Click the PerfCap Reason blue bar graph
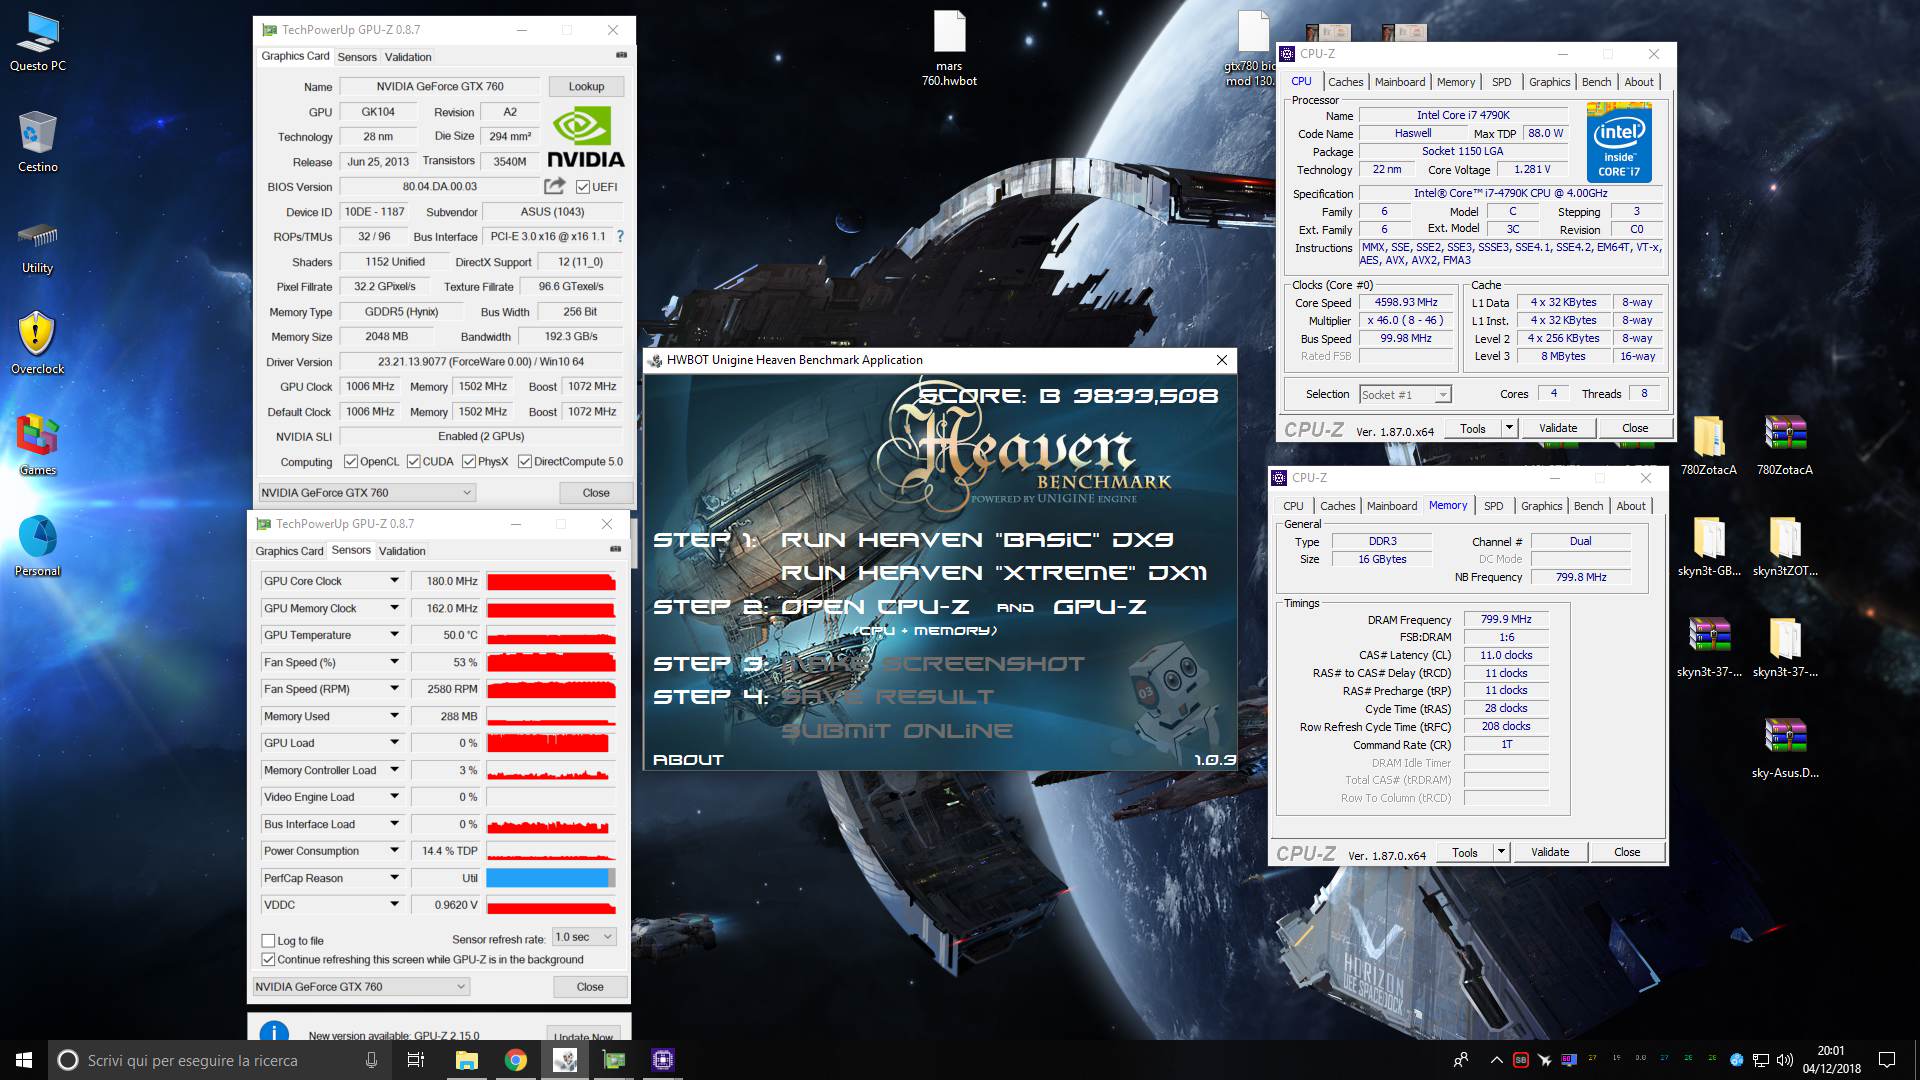The width and height of the screenshot is (1920, 1080). point(551,878)
